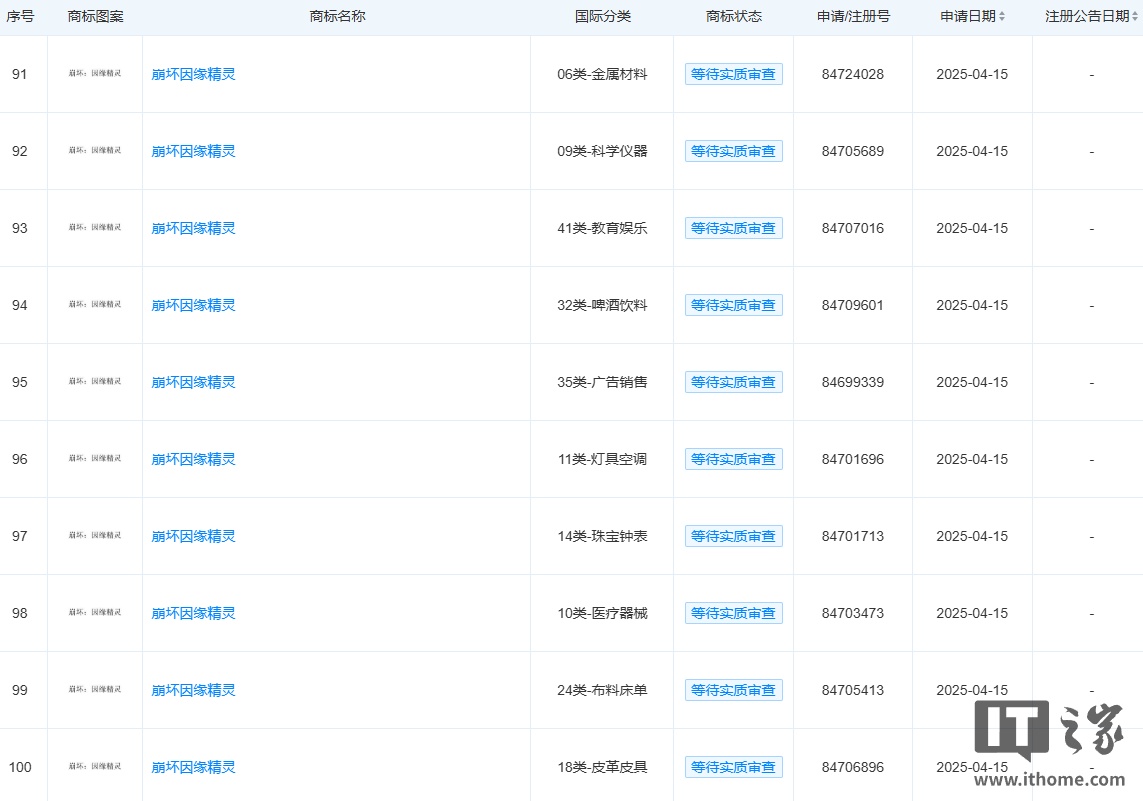Open 崩坏因缘精灵 link in row 92
1143x801 pixels.
tap(193, 151)
